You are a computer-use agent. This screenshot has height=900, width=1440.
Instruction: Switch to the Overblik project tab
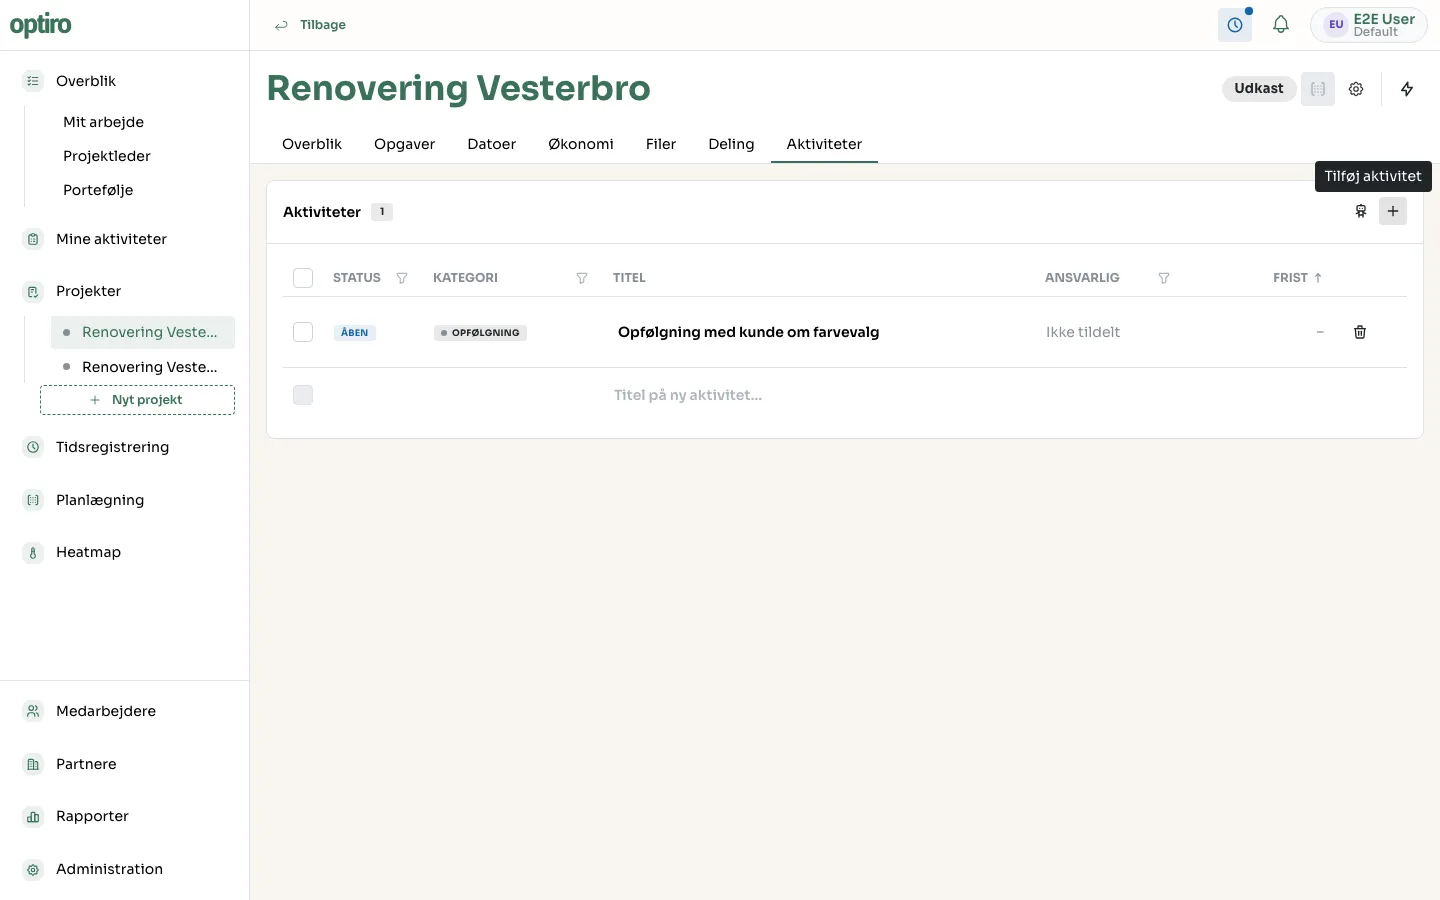pyautogui.click(x=312, y=144)
